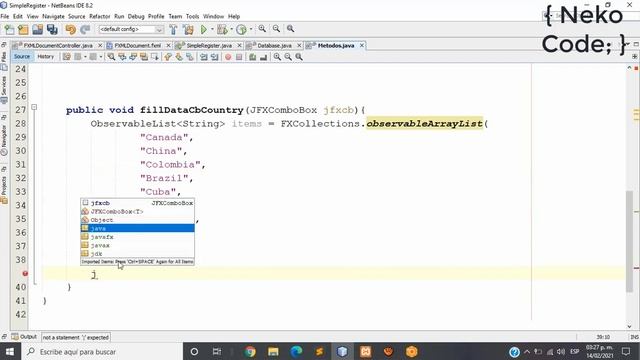Click the Uncomment code icon
Screen dimensions: 640x360
(263, 57)
